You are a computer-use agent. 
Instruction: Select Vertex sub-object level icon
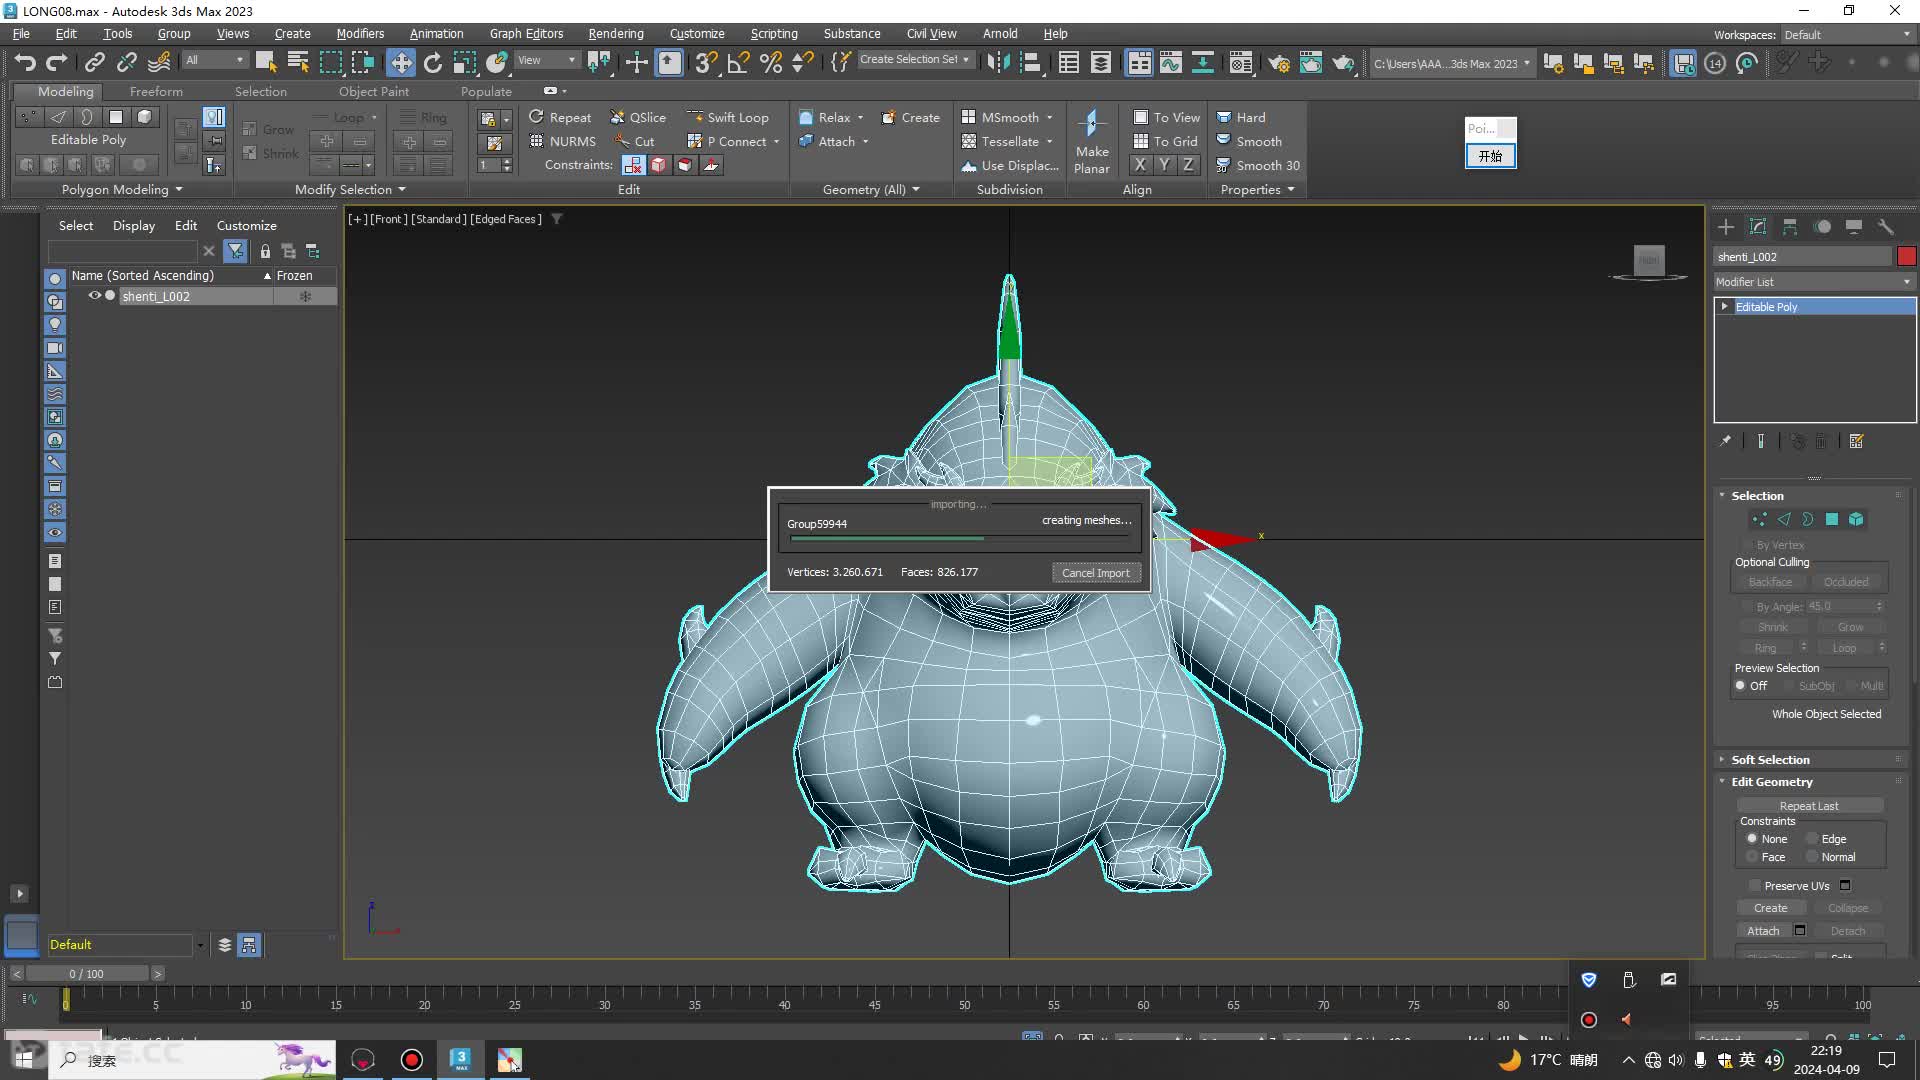point(1760,519)
